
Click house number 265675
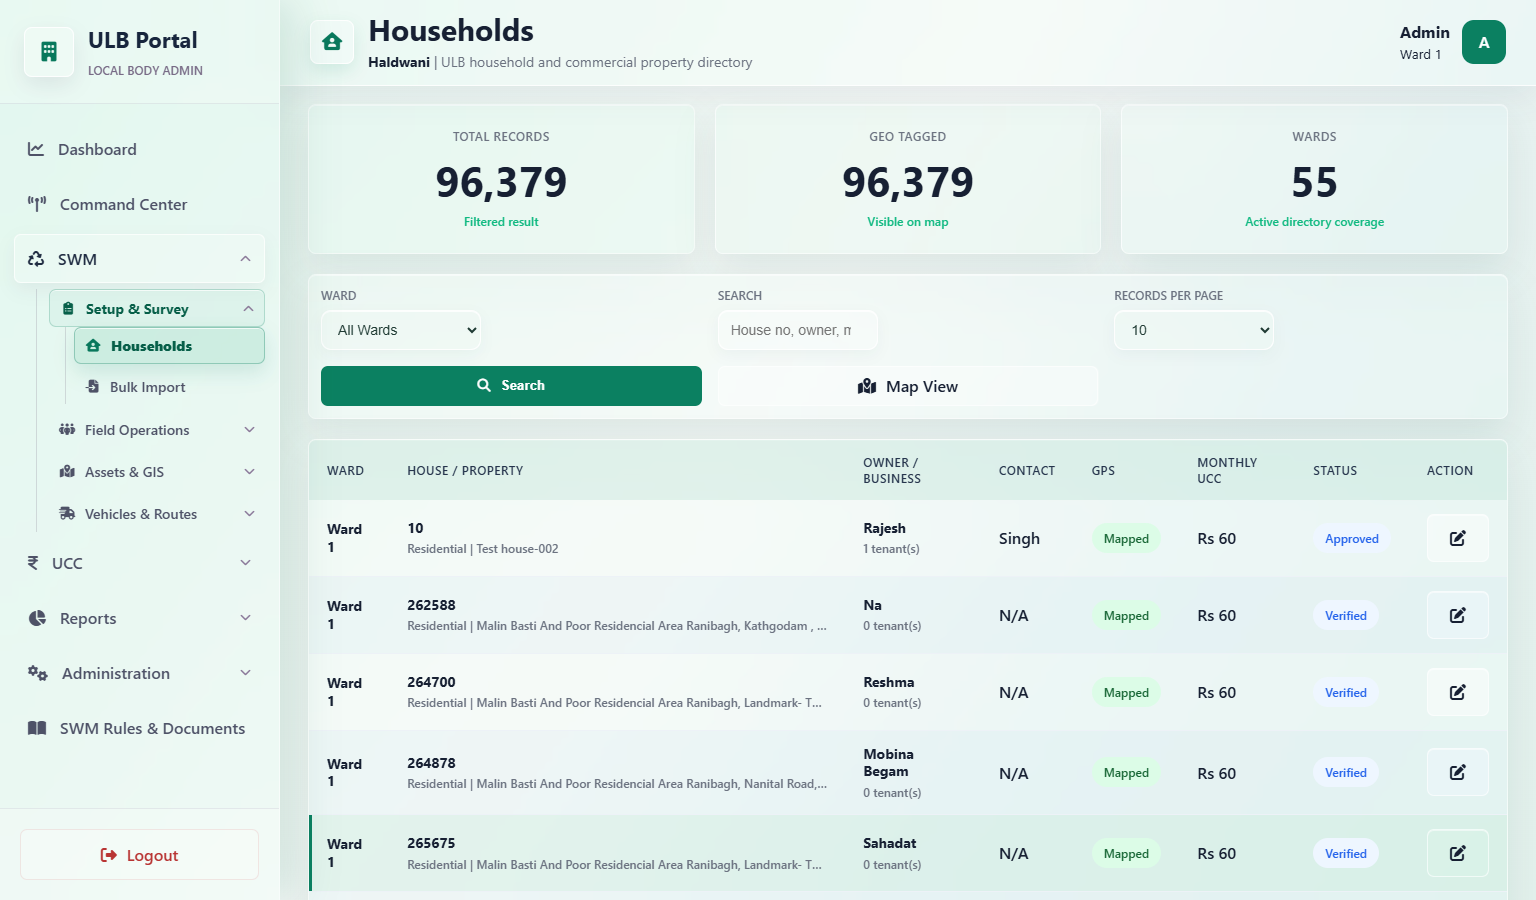pyautogui.click(x=431, y=843)
